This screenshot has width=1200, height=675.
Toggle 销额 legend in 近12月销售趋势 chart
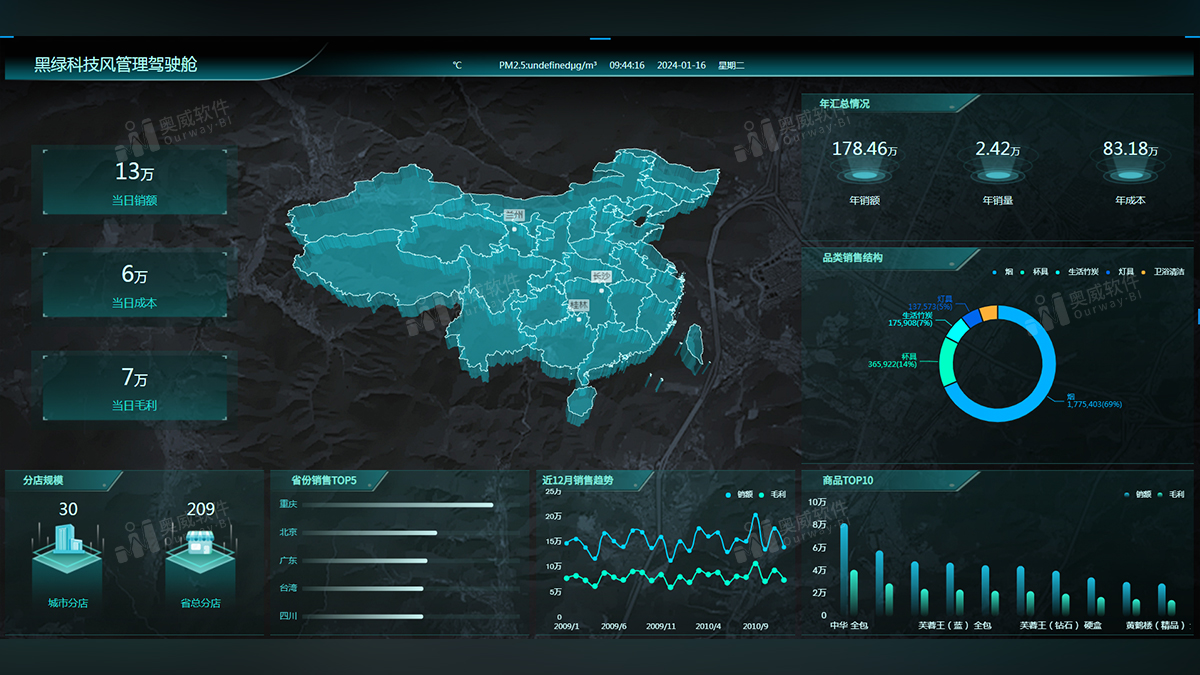point(739,495)
